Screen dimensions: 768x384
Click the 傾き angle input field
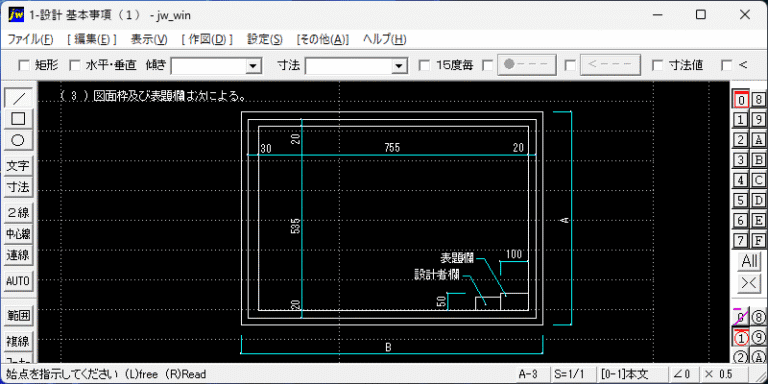(x=209, y=65)
